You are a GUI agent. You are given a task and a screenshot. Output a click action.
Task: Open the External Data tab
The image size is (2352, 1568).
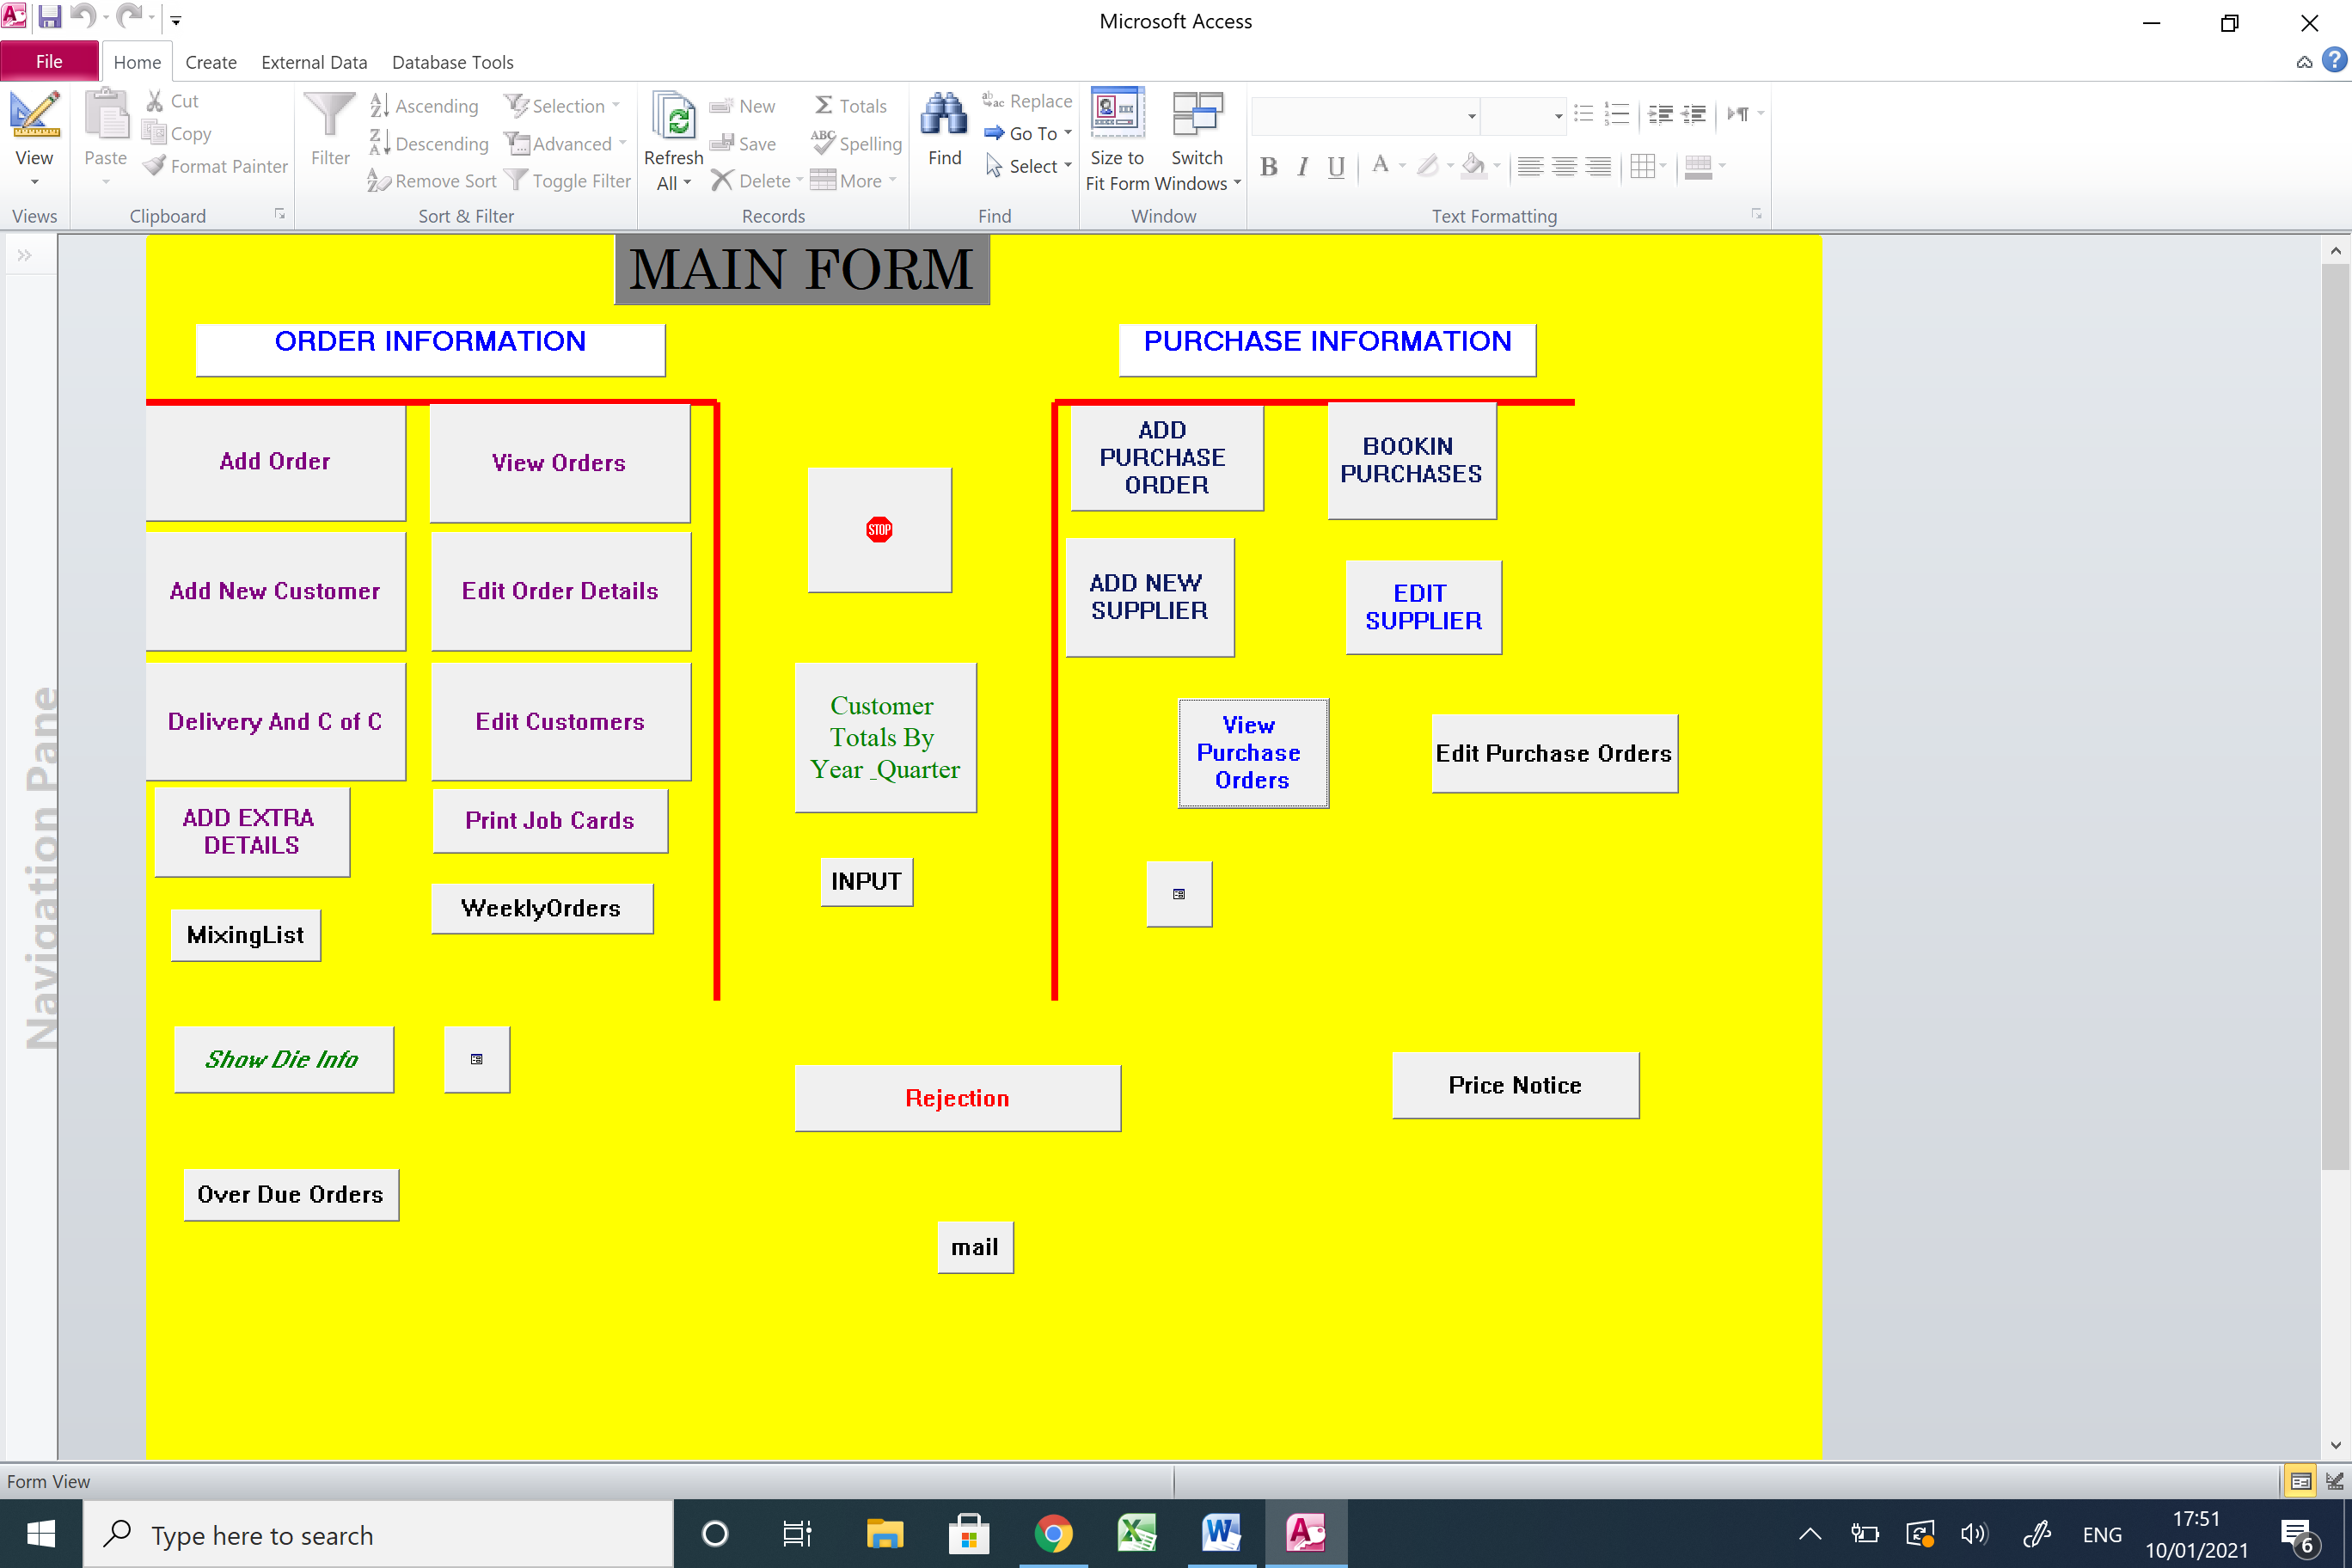coord(314,62)
